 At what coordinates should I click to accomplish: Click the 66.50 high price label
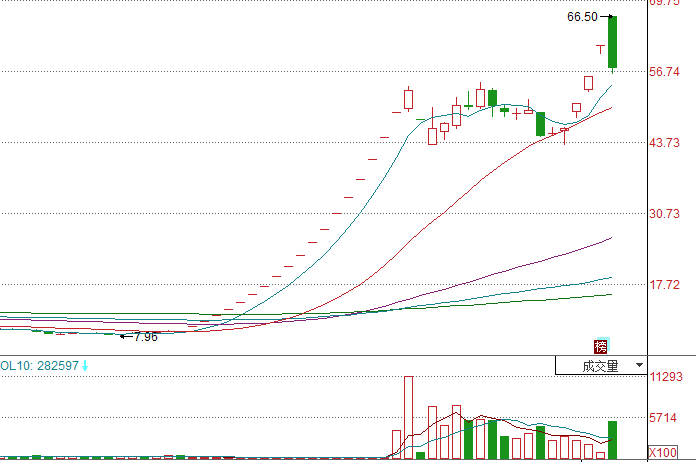(582, 17)
